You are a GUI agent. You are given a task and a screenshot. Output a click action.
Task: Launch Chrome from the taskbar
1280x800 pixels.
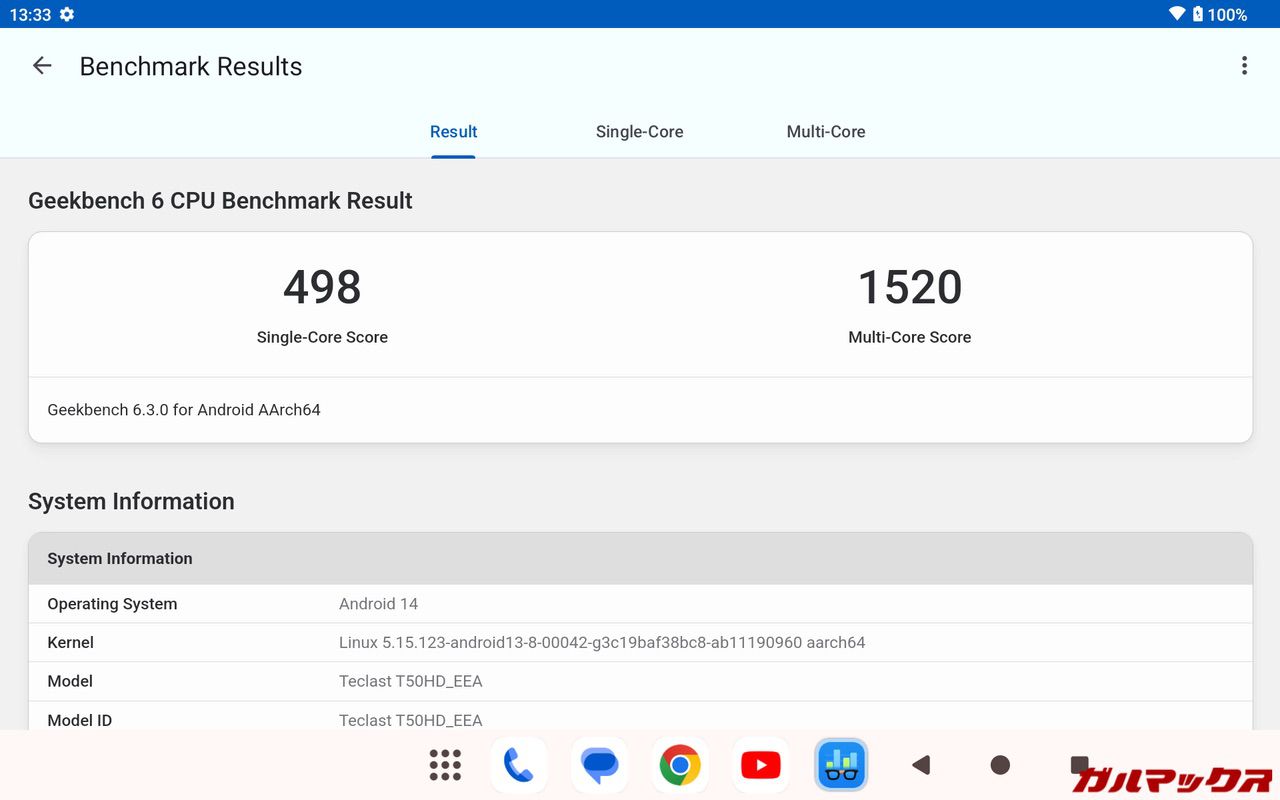[680, 765]
